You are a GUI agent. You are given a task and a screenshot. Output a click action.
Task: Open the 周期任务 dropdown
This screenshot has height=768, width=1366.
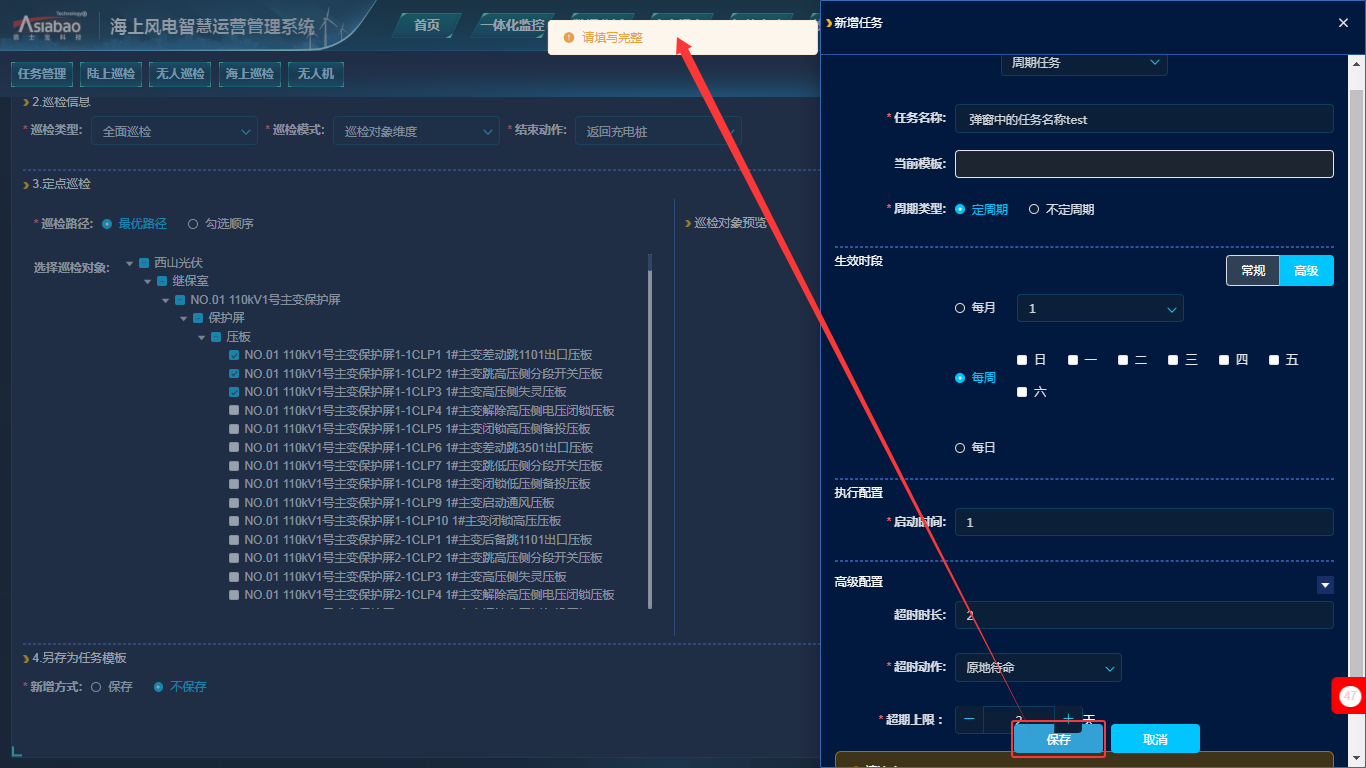tap(1083, 63)
